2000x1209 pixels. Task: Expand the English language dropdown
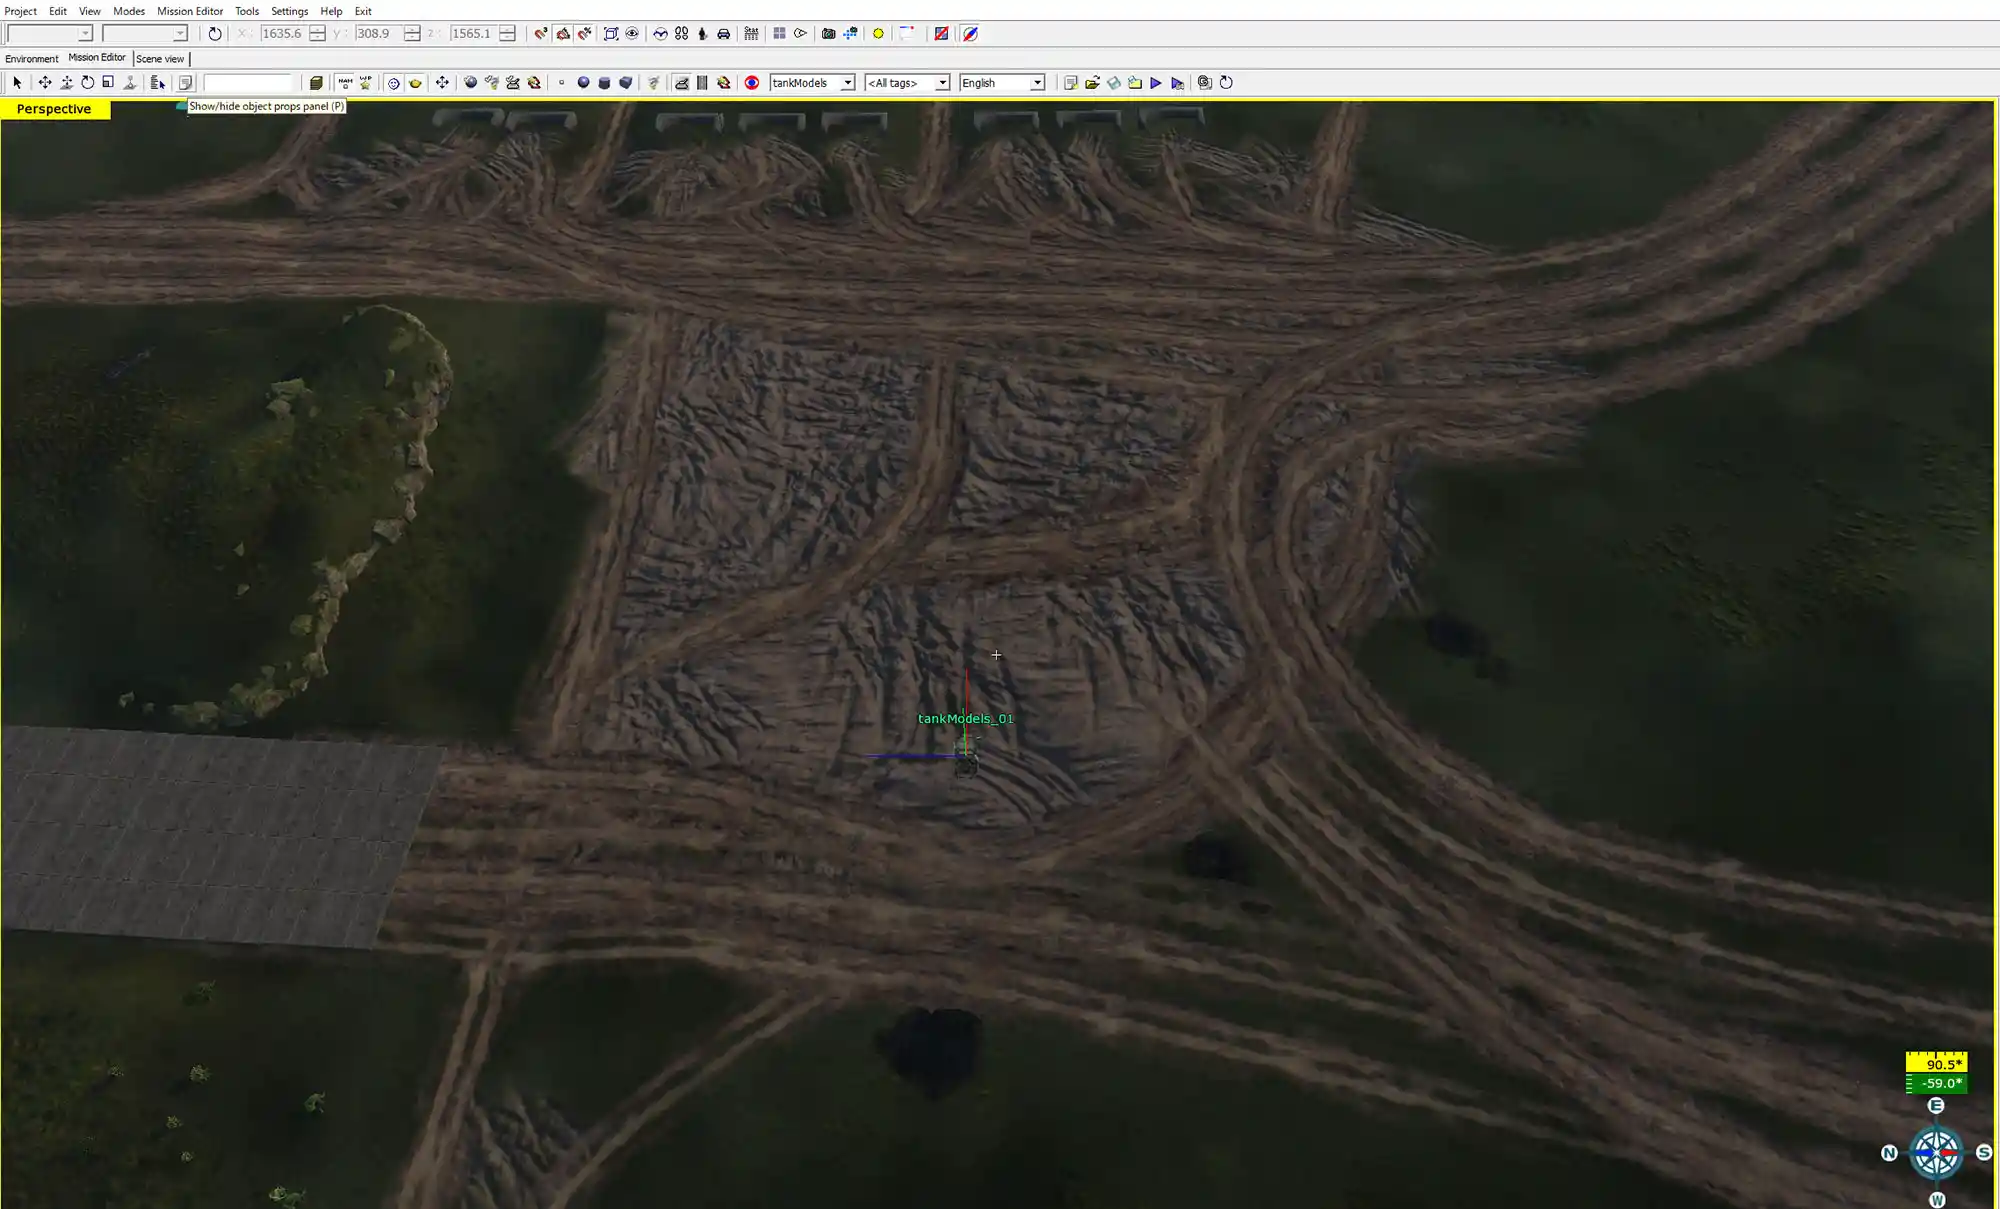[1037, 83]
